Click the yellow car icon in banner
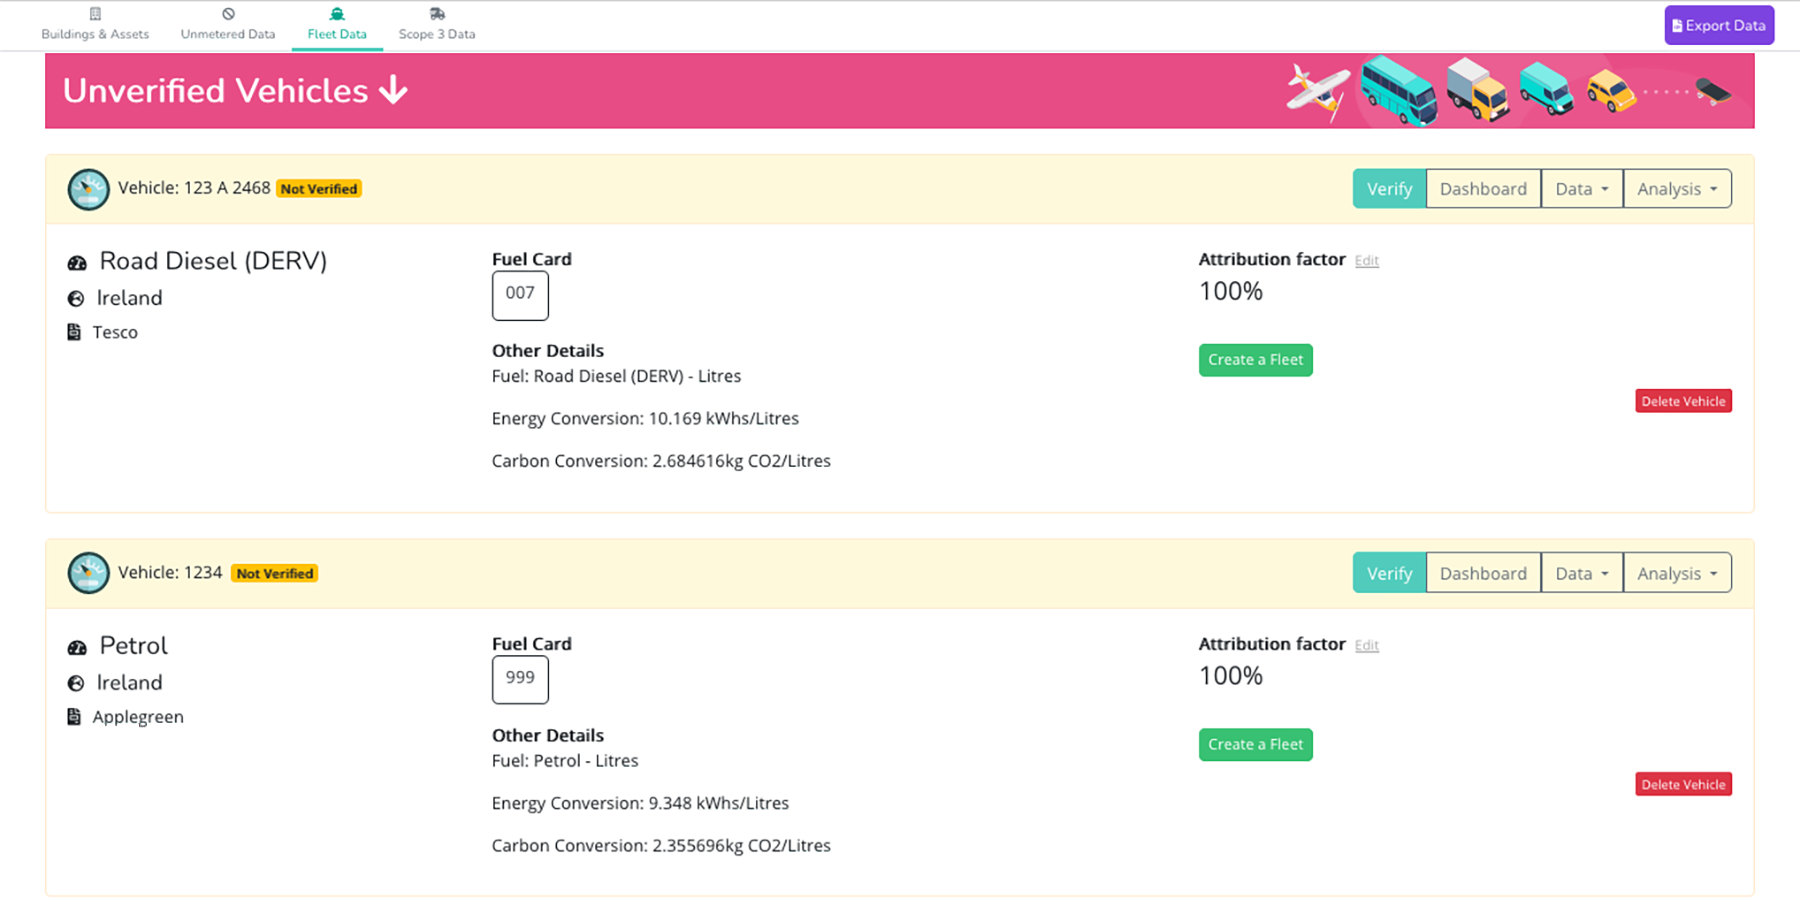The width and height of the screenshot is (1800, 914). coord(1610,91)
